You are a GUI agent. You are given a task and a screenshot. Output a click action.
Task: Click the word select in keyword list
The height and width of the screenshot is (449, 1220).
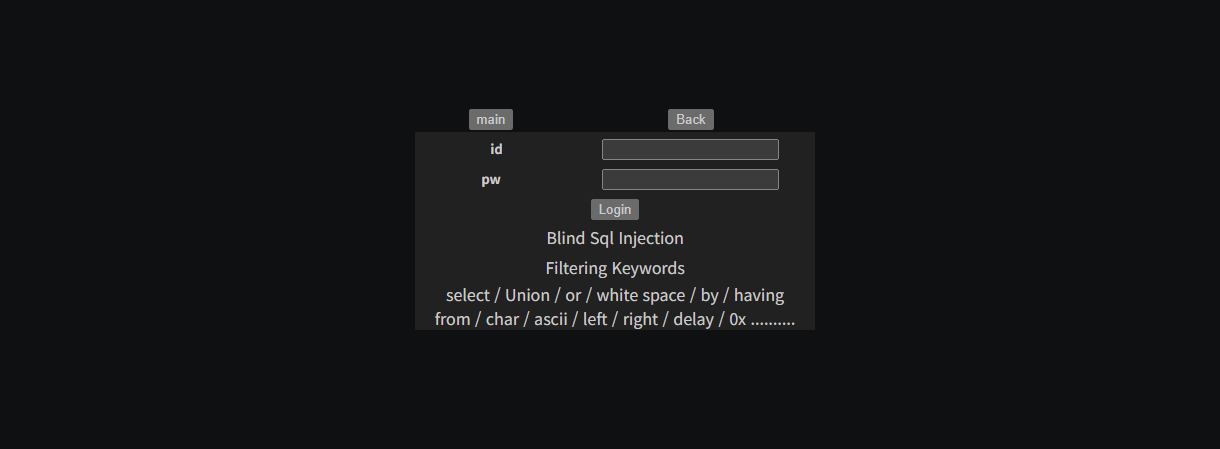468,295
